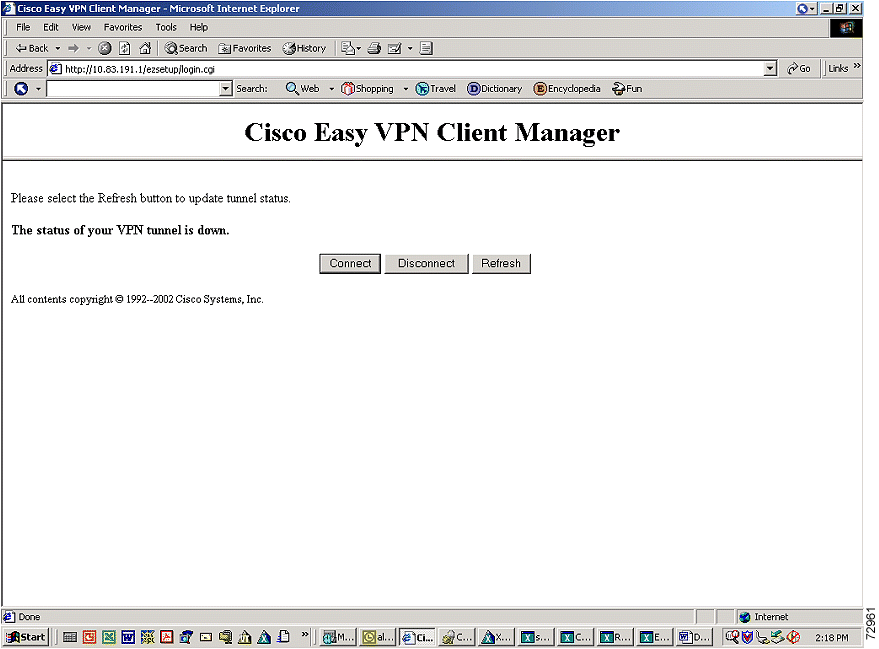
Task: Click the Windows Start button
Action: [26, 637]
